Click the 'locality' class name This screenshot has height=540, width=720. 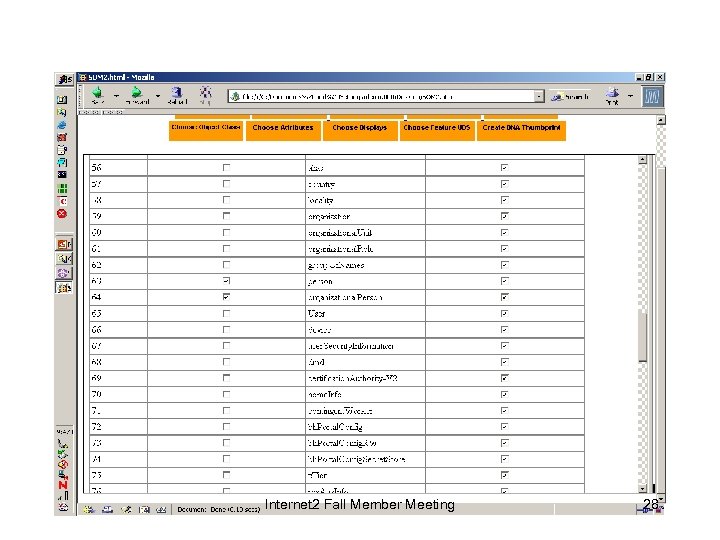(x=321, y=200)
